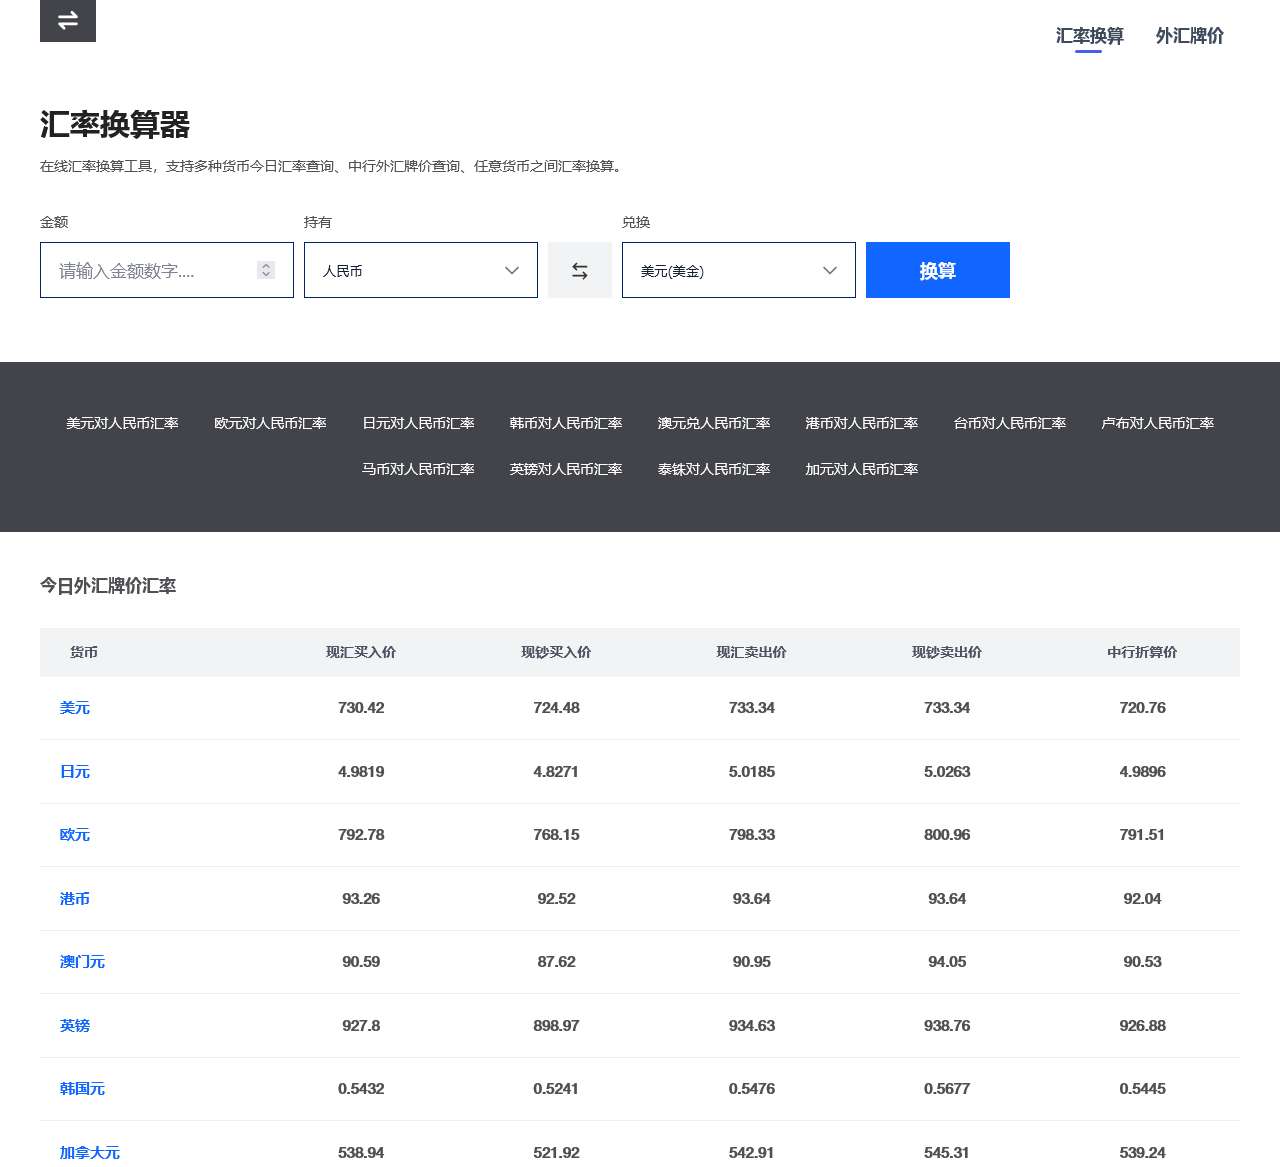
Task: Switch to the 外汇牌价 tab
Action: click(1191, 35)
